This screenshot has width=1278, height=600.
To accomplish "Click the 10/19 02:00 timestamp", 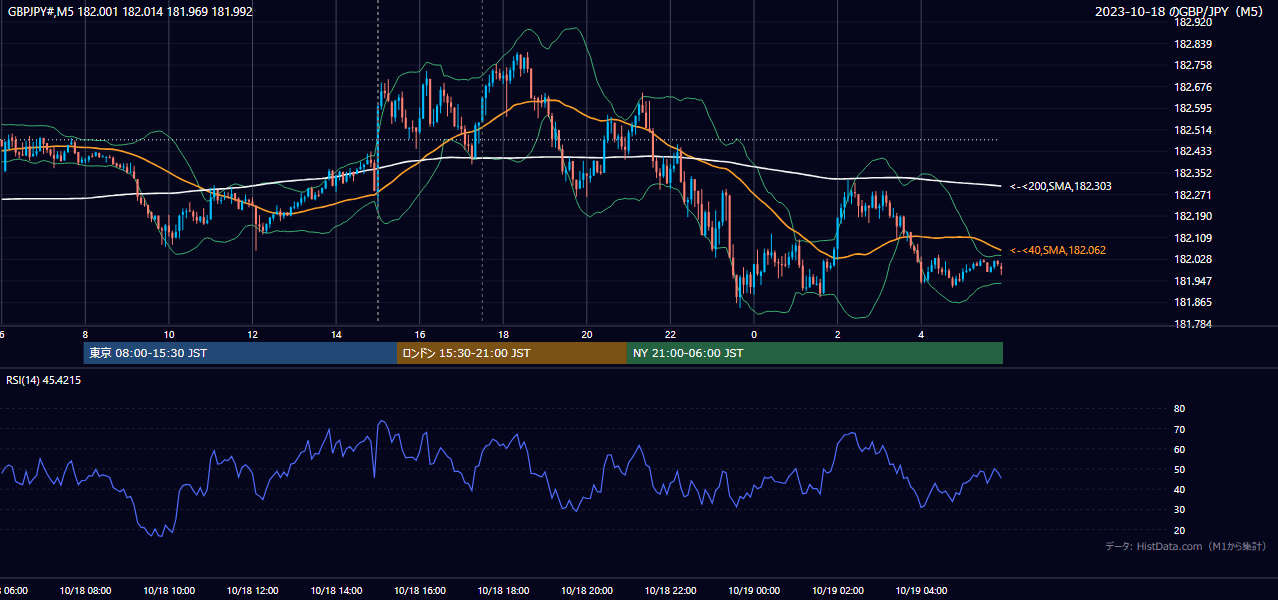I will click(x=838, y=591).
